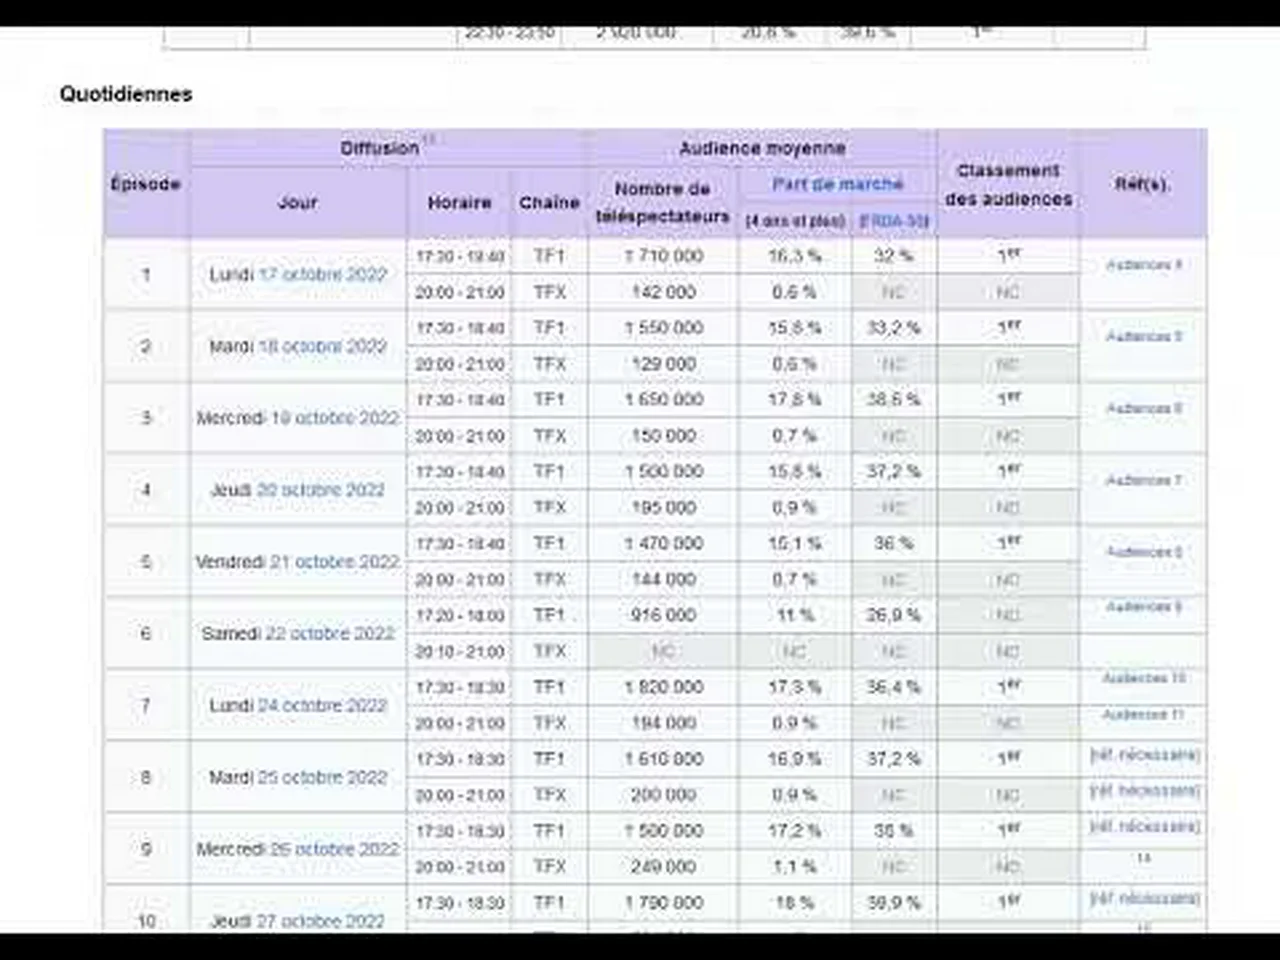Open the 21 octobre 2022 date link
This screenshot has width=1280, height=960.
click(334, 562)
